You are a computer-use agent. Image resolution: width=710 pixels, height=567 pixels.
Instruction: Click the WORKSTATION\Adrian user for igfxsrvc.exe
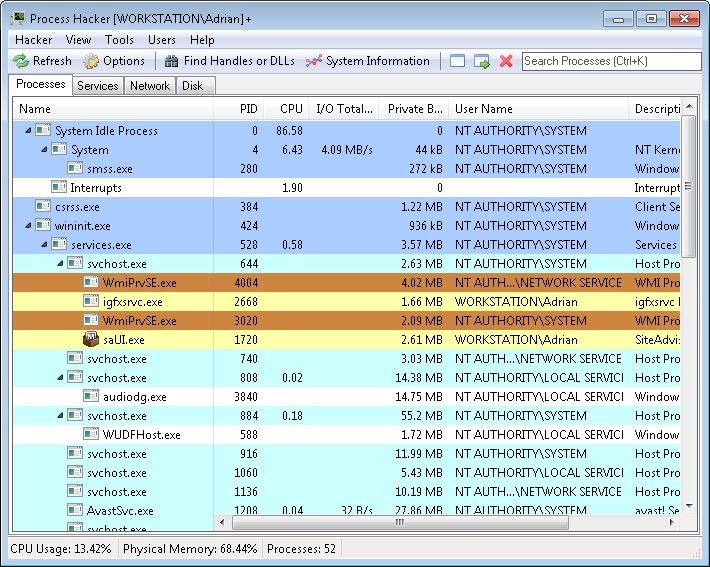[x=516, y=302]
